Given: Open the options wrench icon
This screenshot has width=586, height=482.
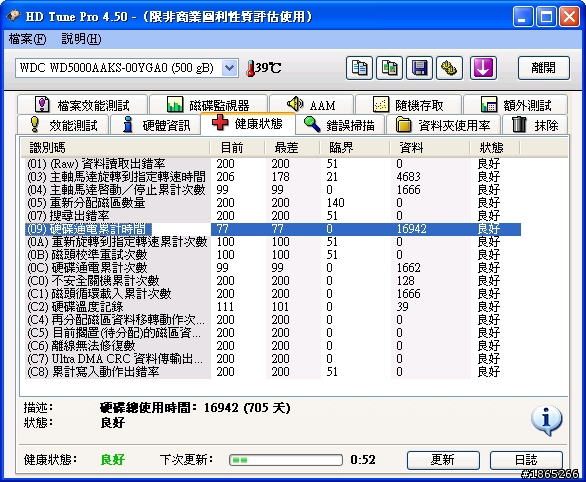Looking at the screenshot, I should pos(450,68).
